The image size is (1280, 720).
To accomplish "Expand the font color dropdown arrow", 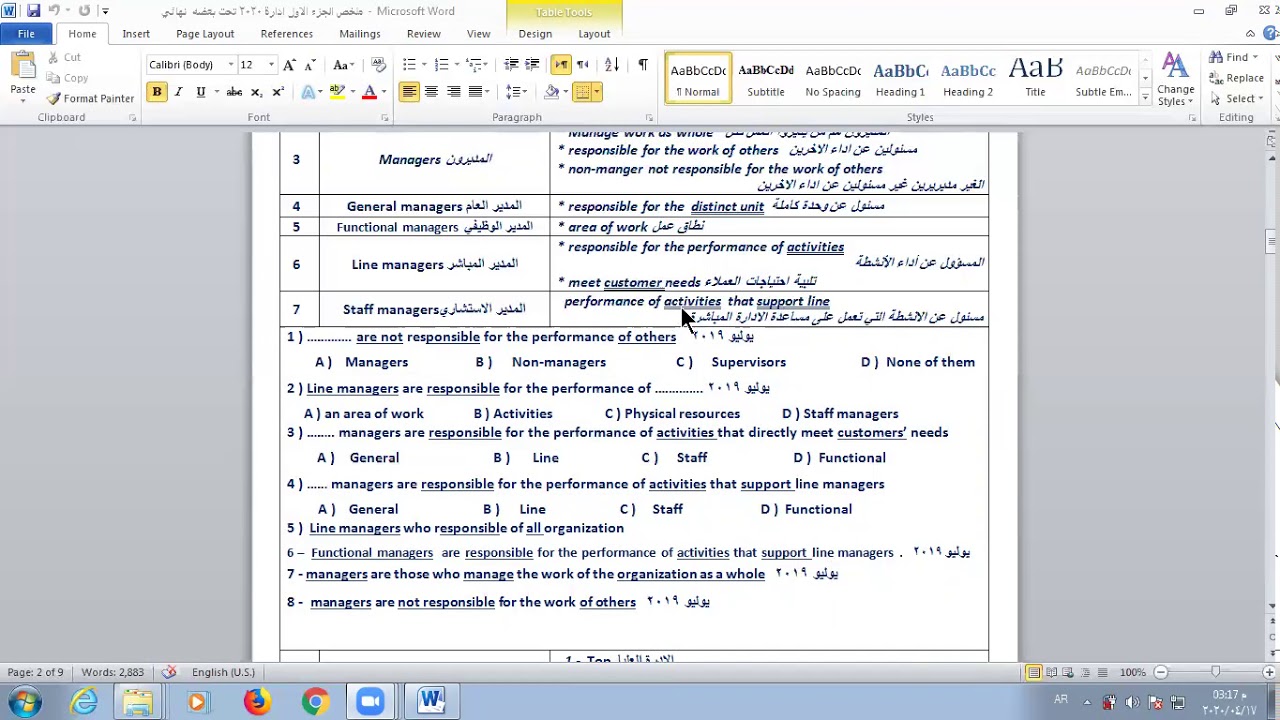I will [x=385, y=92].
